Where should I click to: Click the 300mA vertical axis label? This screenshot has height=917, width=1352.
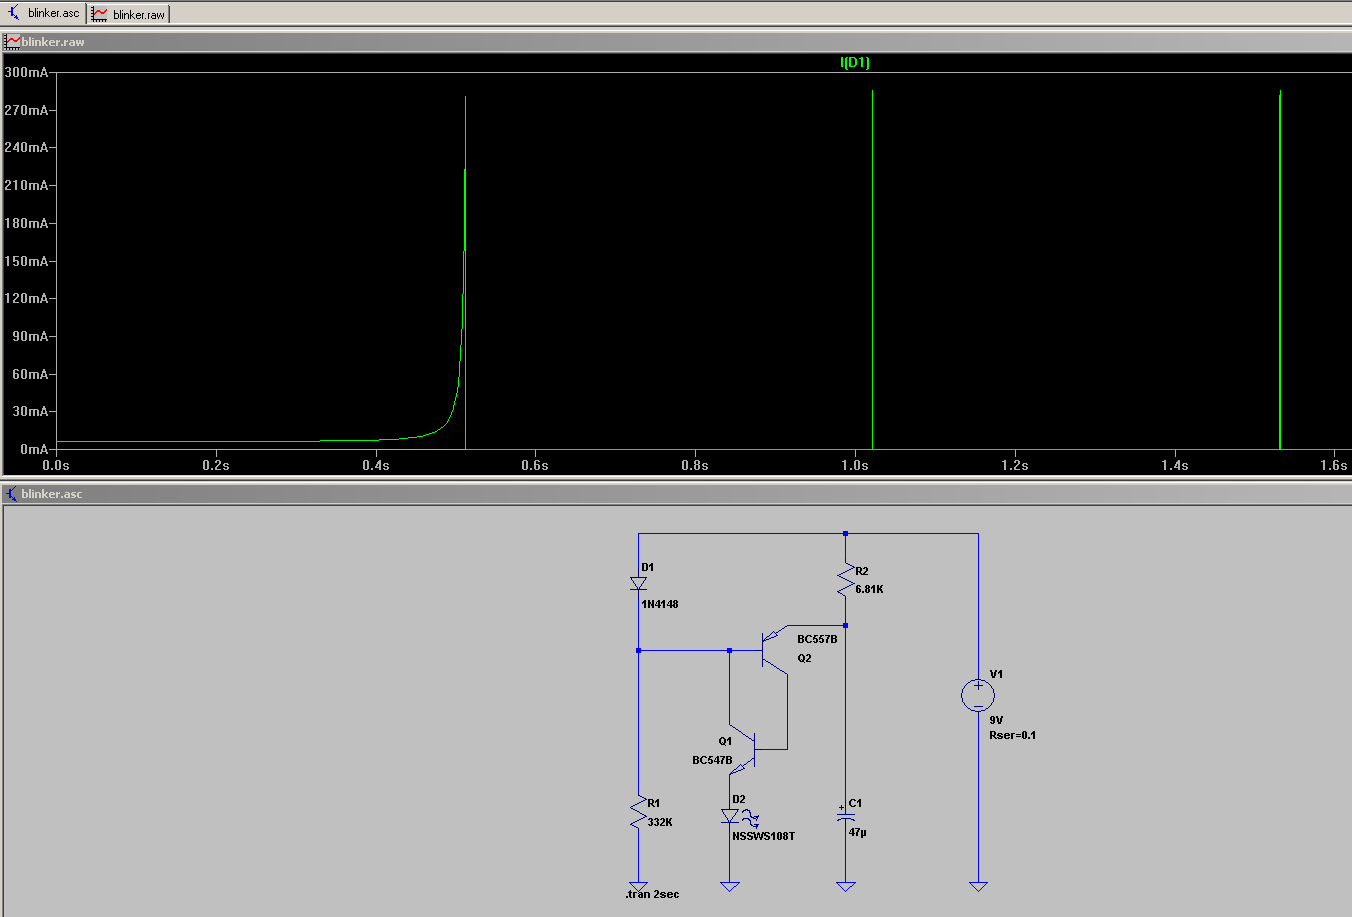(x=26, y=72)
